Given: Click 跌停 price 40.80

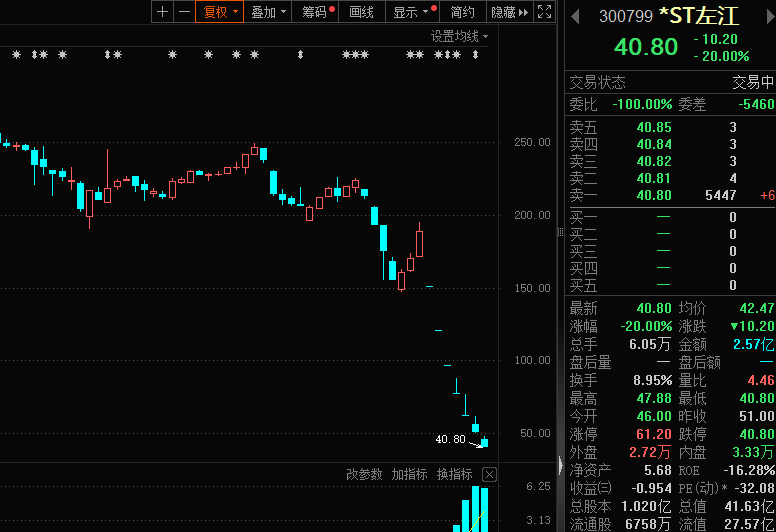Looking at the screenshot, I should pos(757,435).
